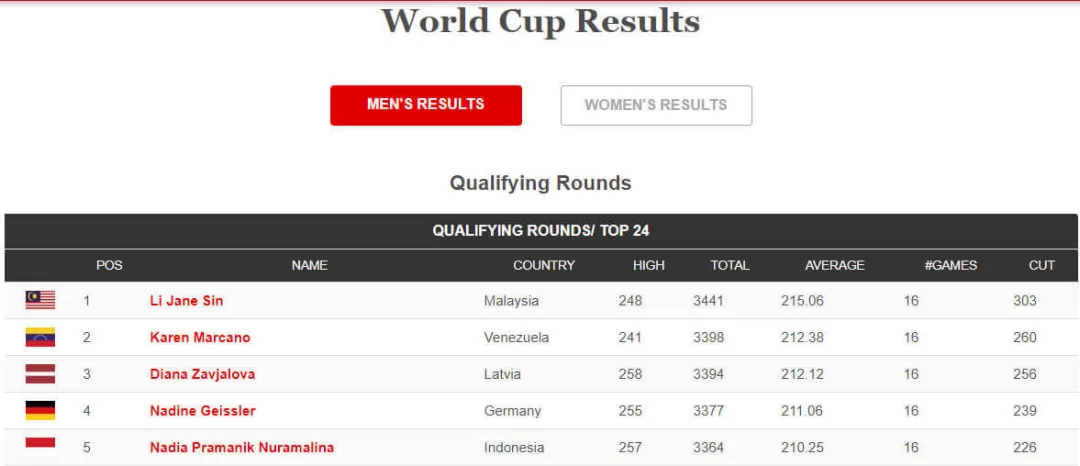
Task: Open Li Jane Sin's player link
Action: (187, 300)
